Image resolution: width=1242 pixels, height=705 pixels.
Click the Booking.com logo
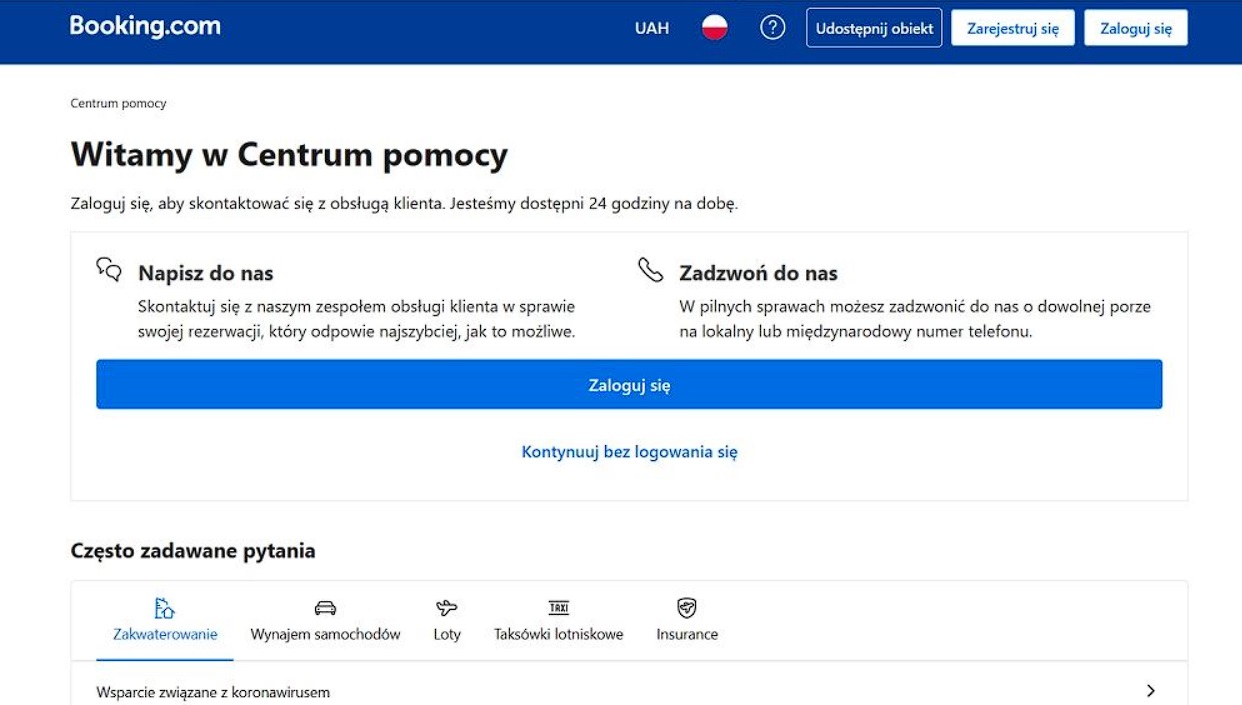click(145, 27)
